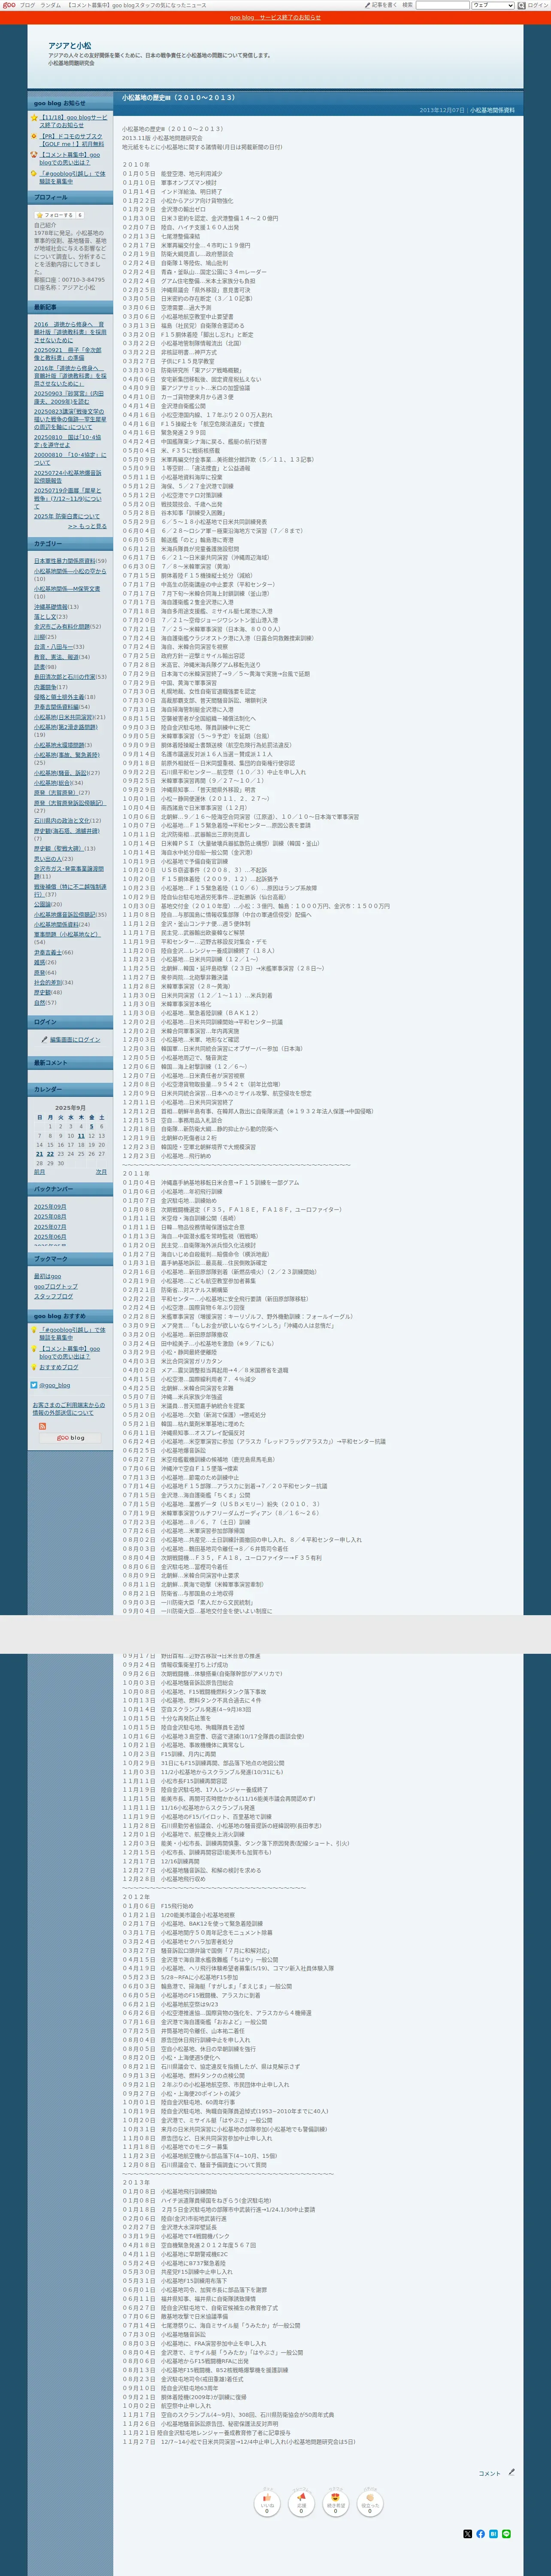This screenshot has height=2576, width=551.
Task: Open bookmark 最初はgoo
Action: click(47, 1277)
